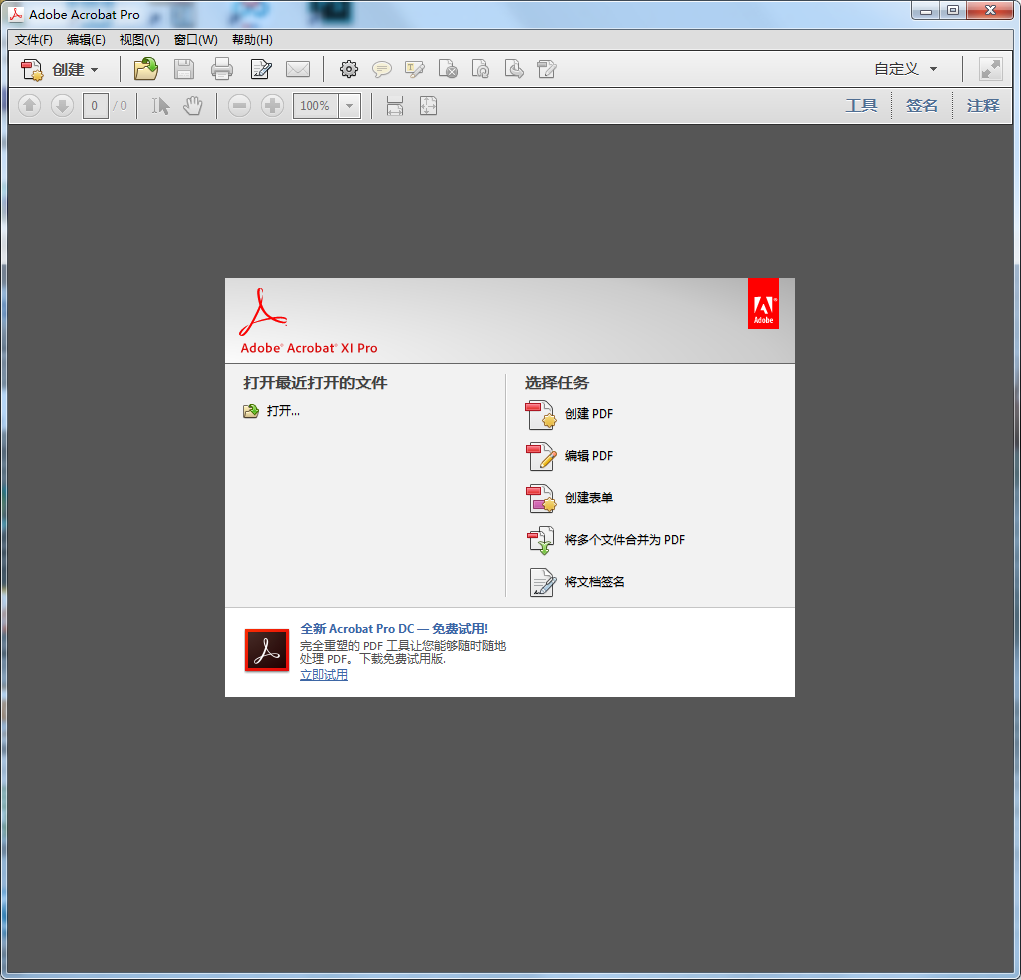Image resolution: width=1021 pixels, height=980 pixels.
Task: Expand the 自定义 toolbar dropdown
Action: [906, 69]
